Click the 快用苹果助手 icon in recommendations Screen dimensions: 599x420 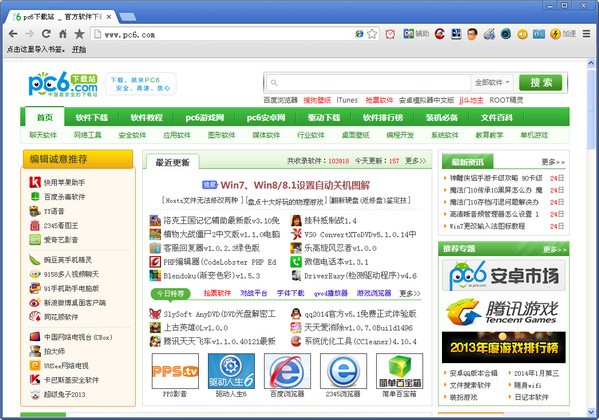(x=35, y=182)
